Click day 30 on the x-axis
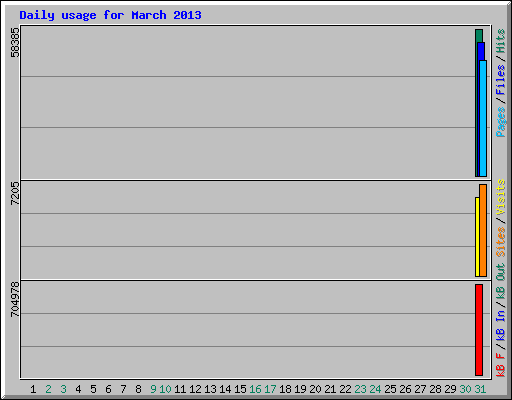Screen dimensions: 512x400 coord(465,389)
